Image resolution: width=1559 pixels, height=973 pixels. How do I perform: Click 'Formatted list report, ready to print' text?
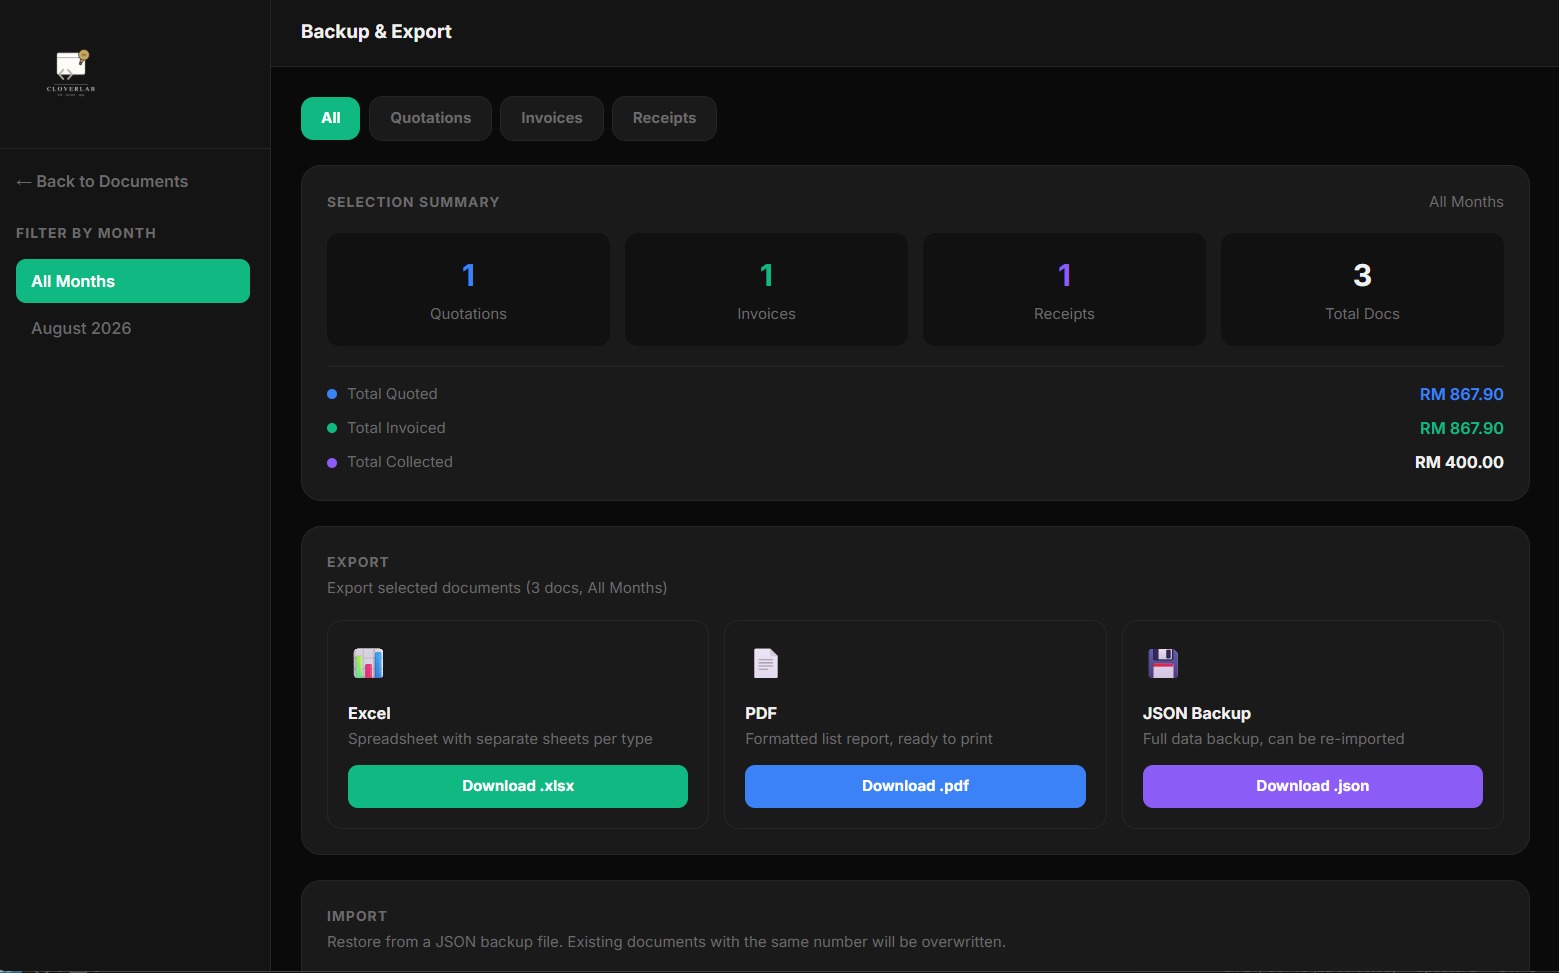coord(869,739)
